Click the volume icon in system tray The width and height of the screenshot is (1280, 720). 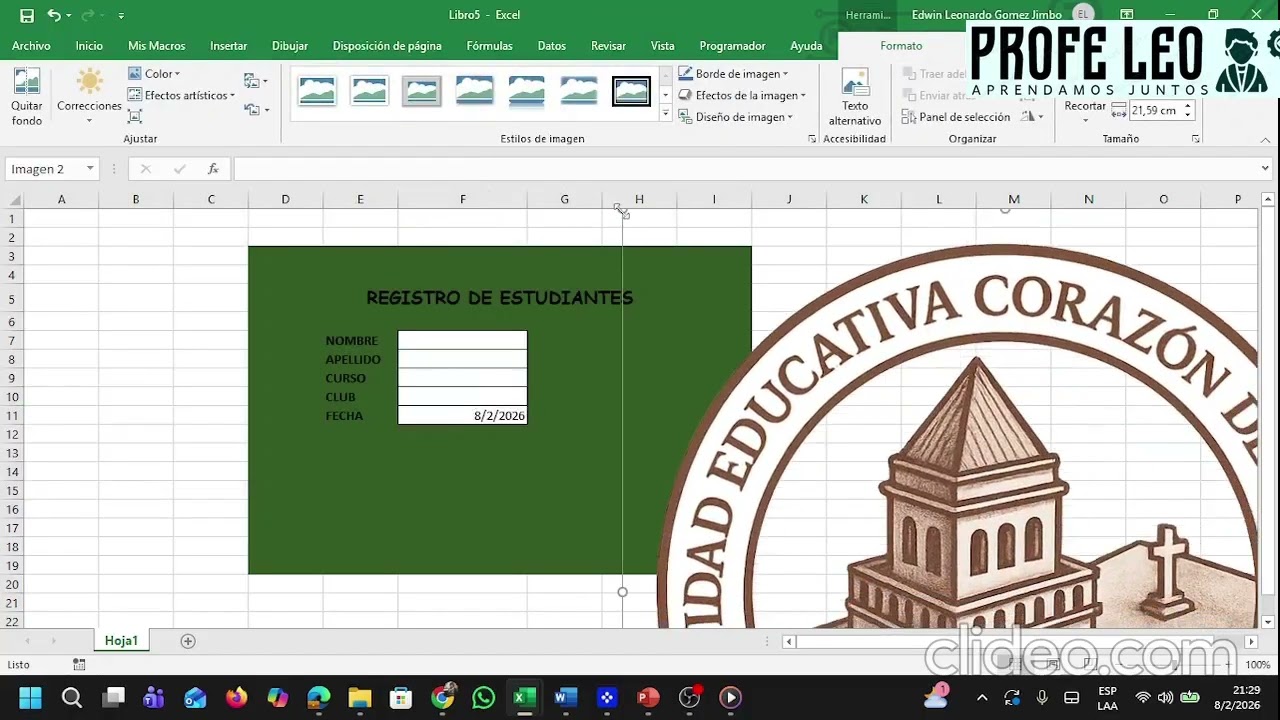click(x=1165, y=698)
